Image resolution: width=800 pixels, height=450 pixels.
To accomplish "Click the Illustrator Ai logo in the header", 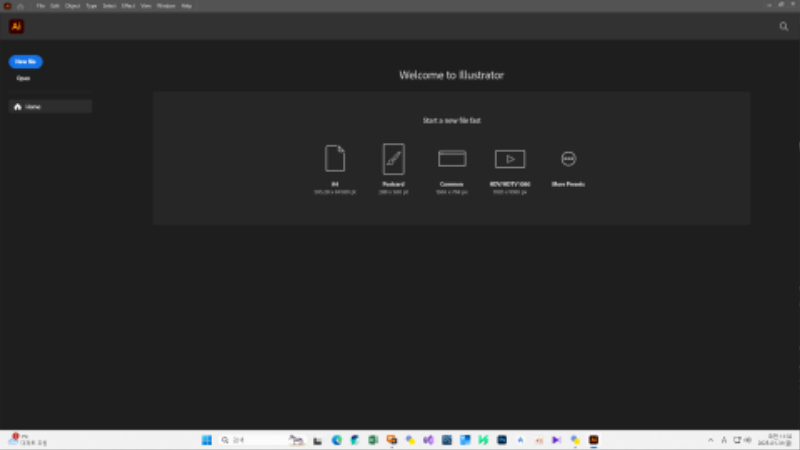I will point(16,27).
